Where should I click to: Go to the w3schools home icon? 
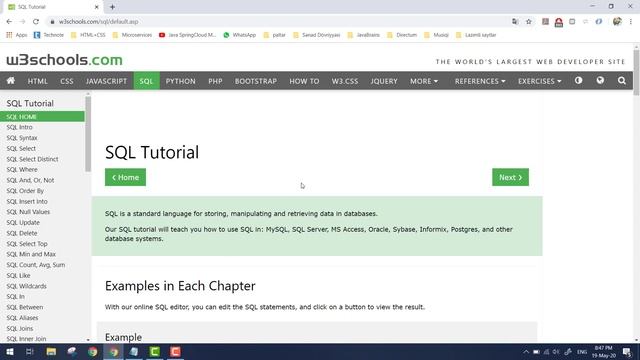(11, 81)
